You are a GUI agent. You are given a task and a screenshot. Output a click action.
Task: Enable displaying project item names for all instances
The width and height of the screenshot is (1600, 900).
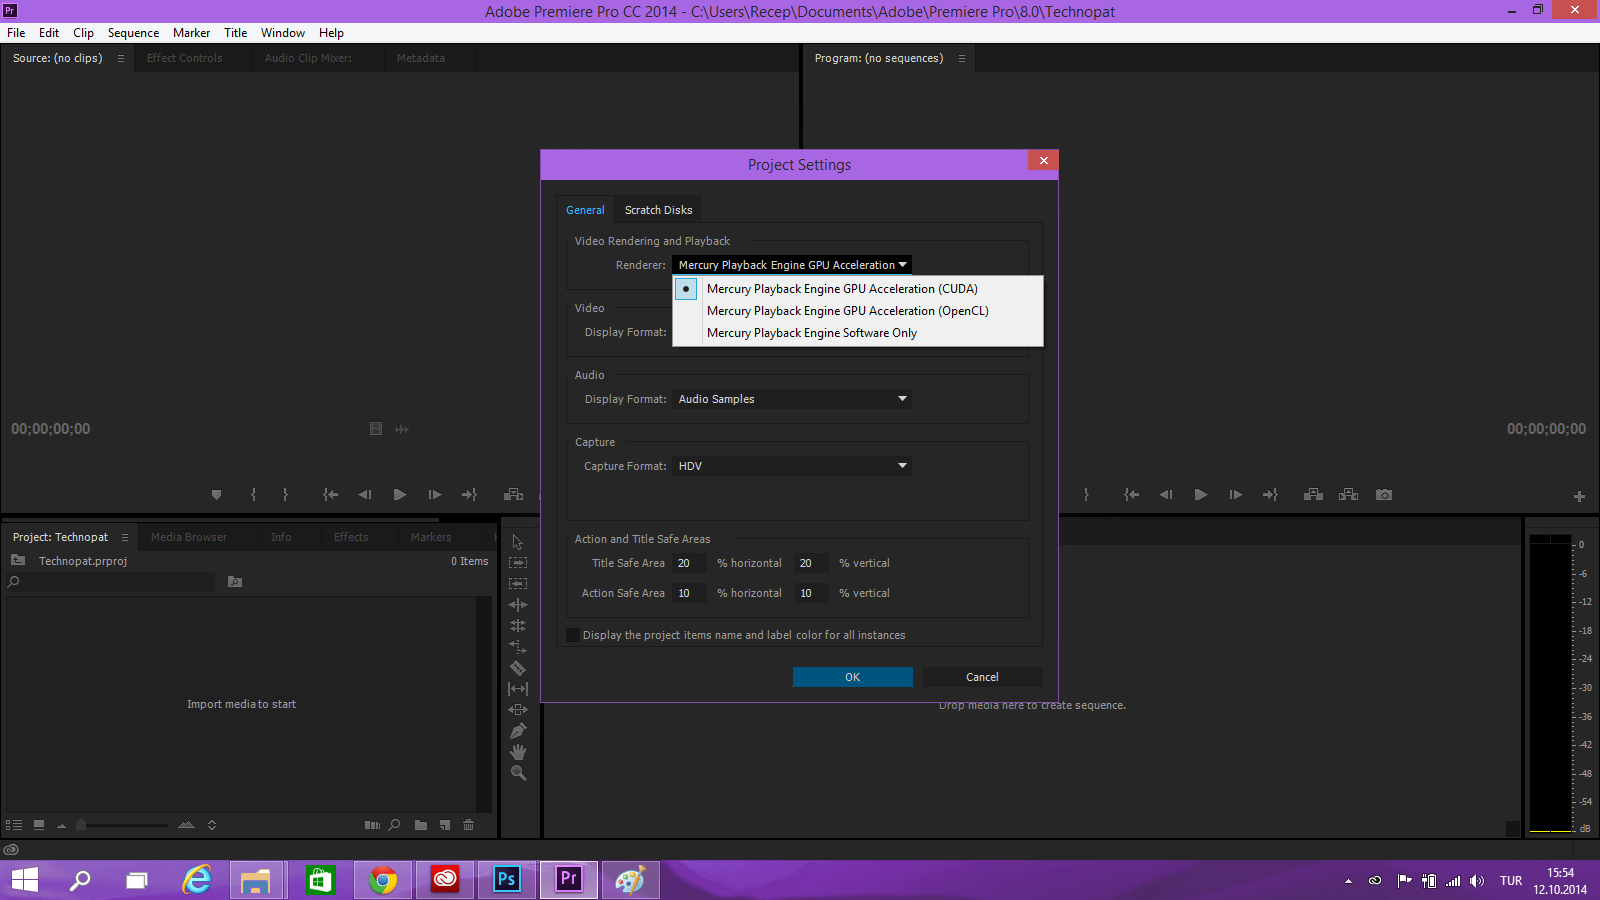click(x=572, y=634)
